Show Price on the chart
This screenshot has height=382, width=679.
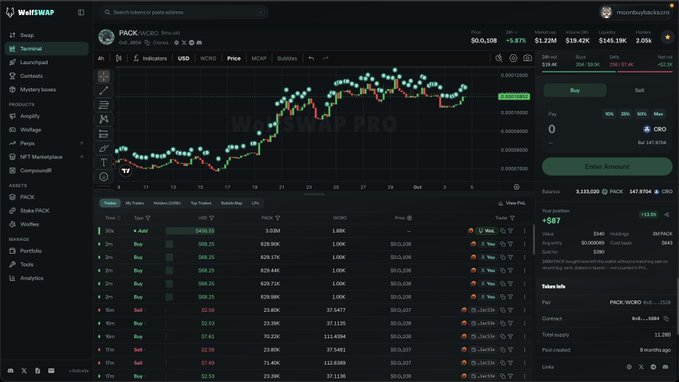[234, 58]
